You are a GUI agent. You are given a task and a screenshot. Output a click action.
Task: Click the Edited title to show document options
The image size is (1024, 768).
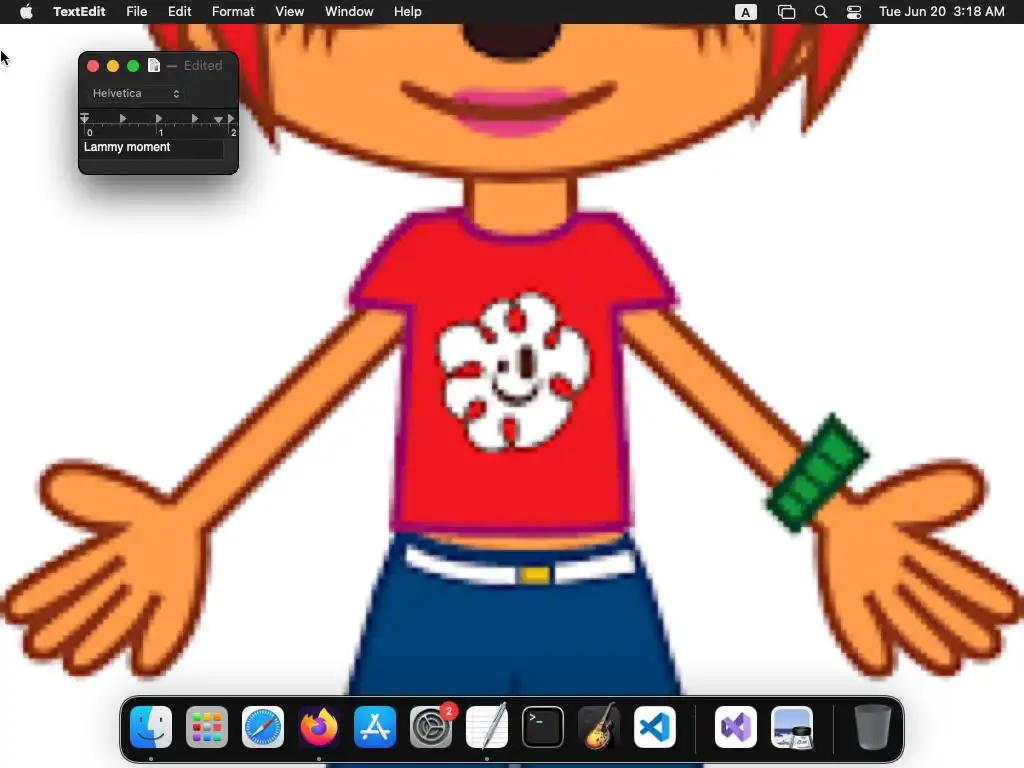coord(202,65)
